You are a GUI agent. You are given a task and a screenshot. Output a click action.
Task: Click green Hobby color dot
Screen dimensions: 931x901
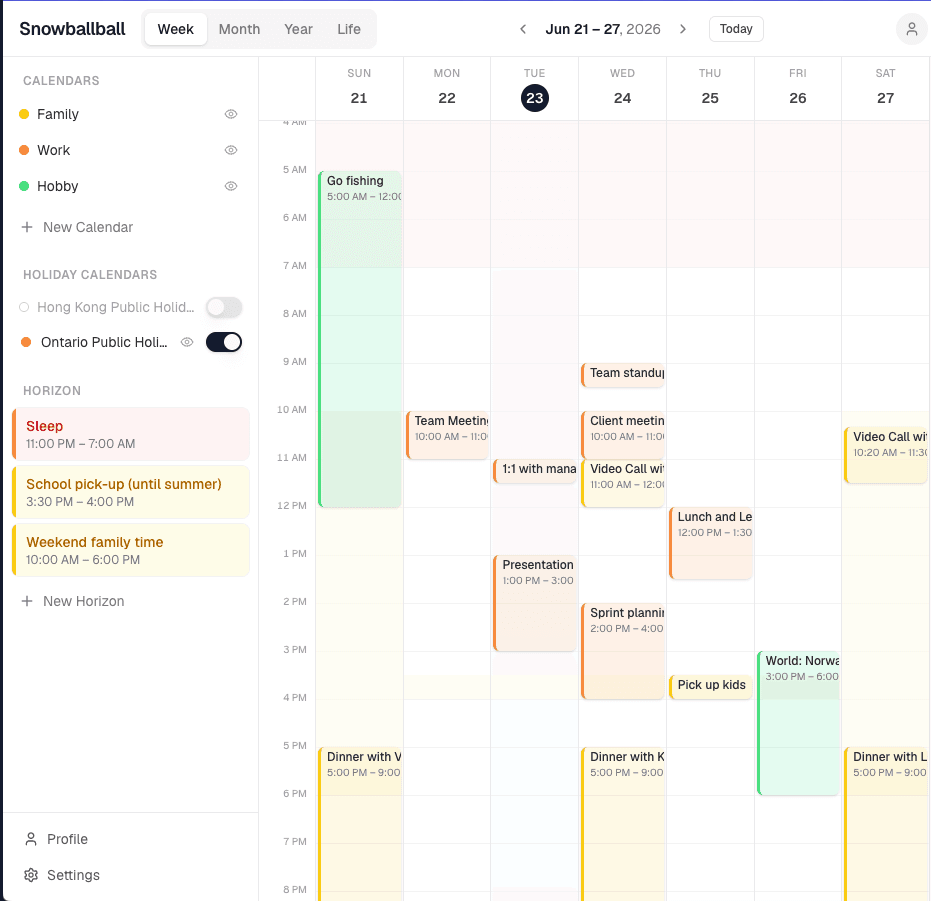(24, 186)
